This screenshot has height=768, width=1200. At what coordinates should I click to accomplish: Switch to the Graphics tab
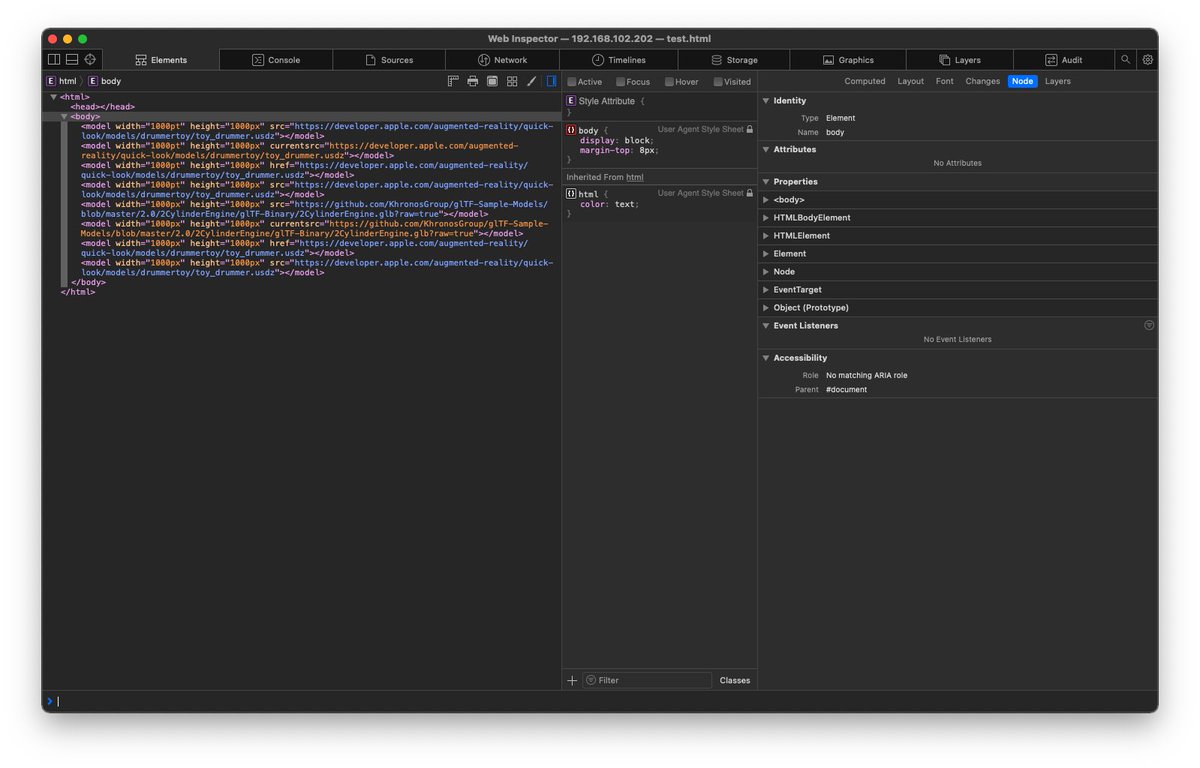point(848,60)
